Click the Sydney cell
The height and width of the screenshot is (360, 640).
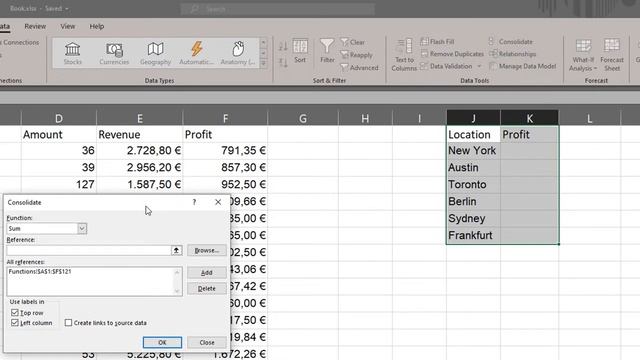[x=473, y=218]
